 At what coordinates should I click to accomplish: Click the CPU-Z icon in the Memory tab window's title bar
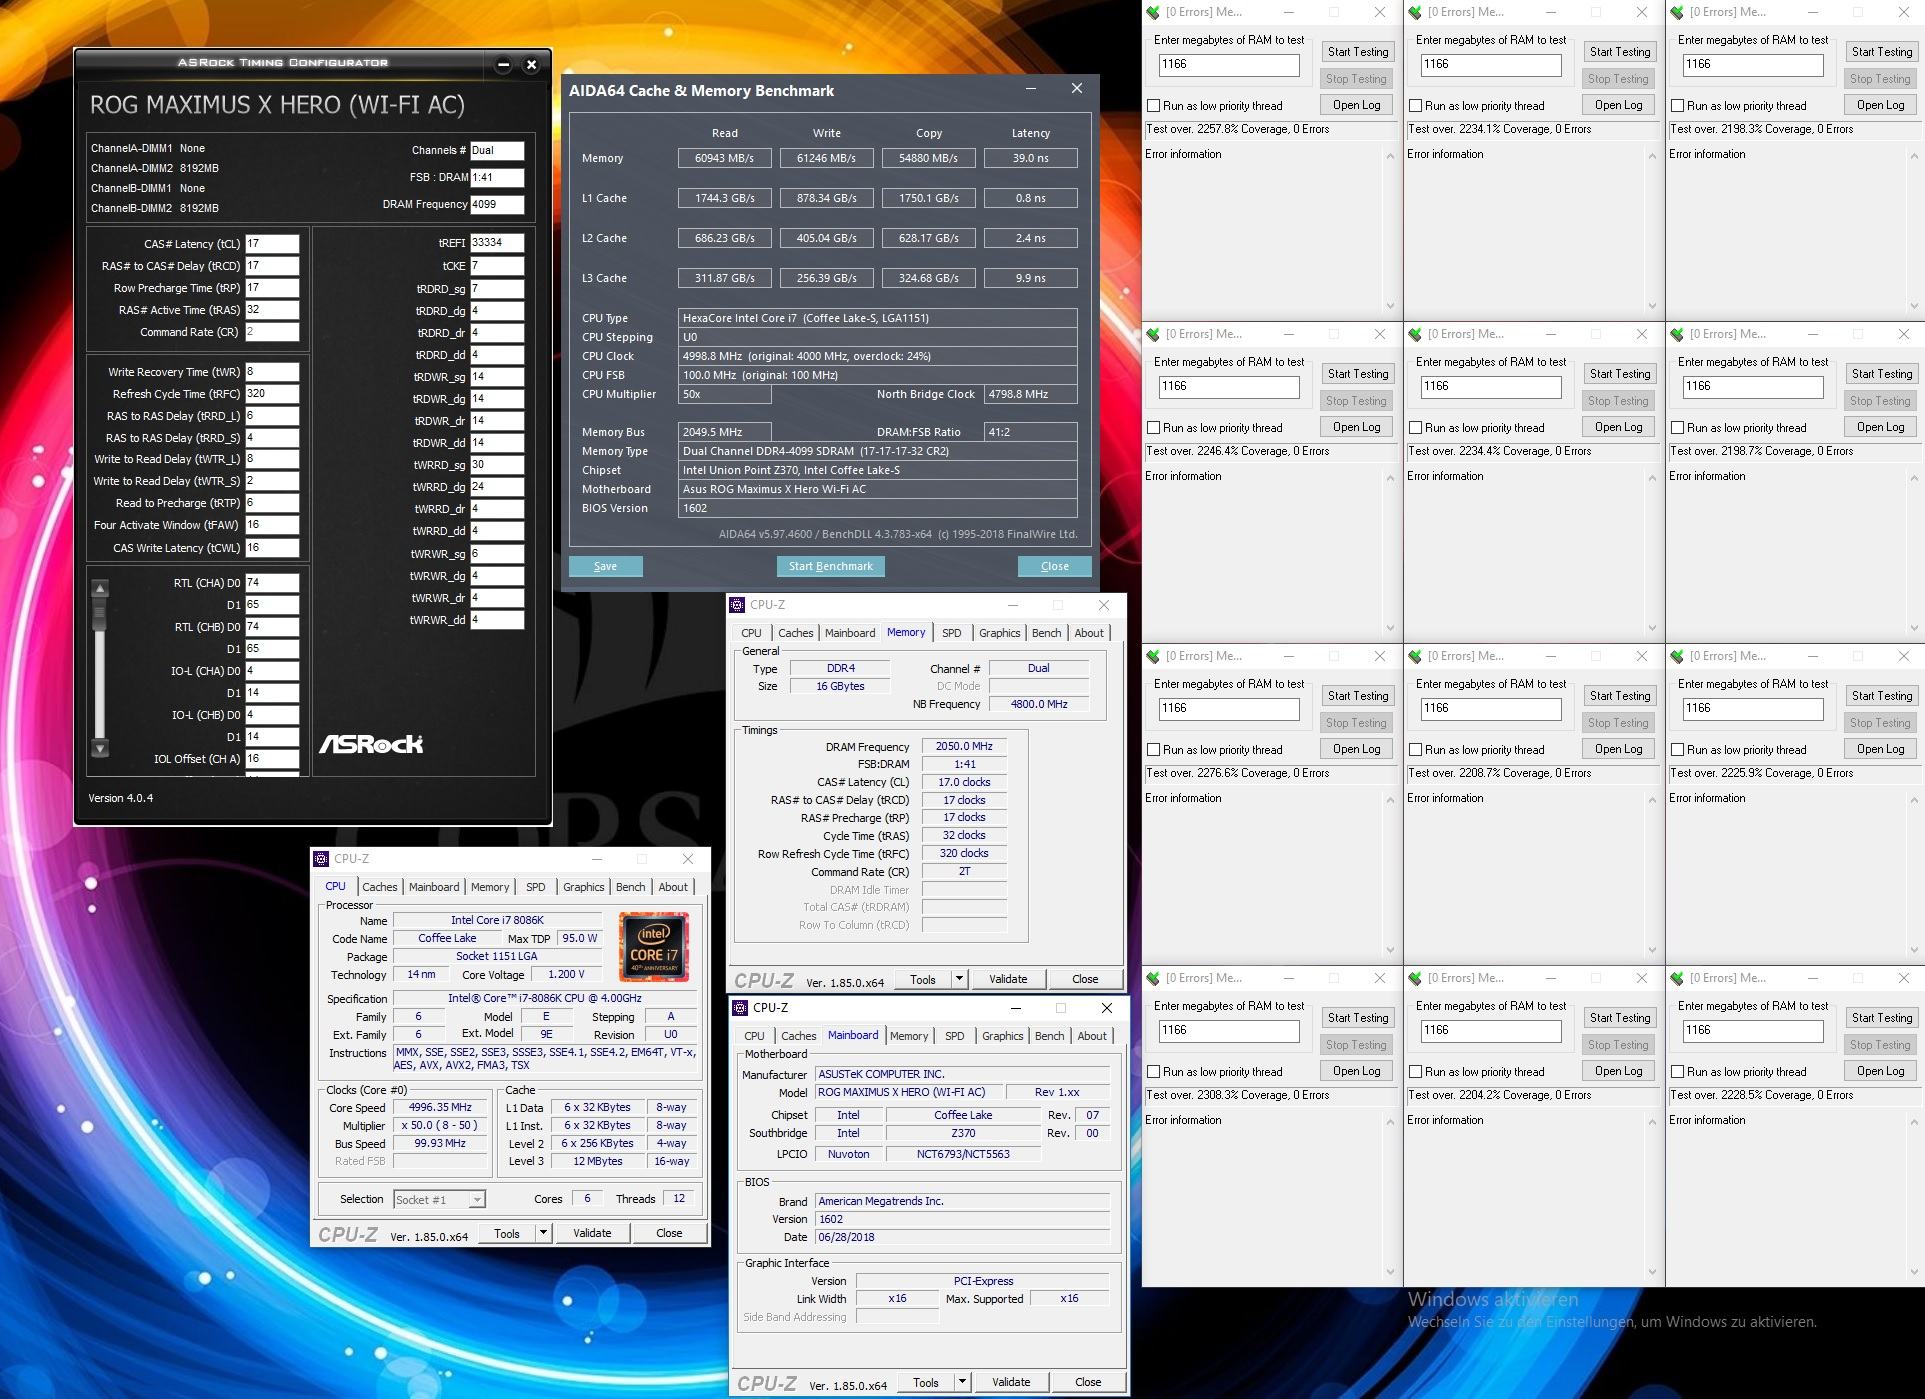[737, 605]
